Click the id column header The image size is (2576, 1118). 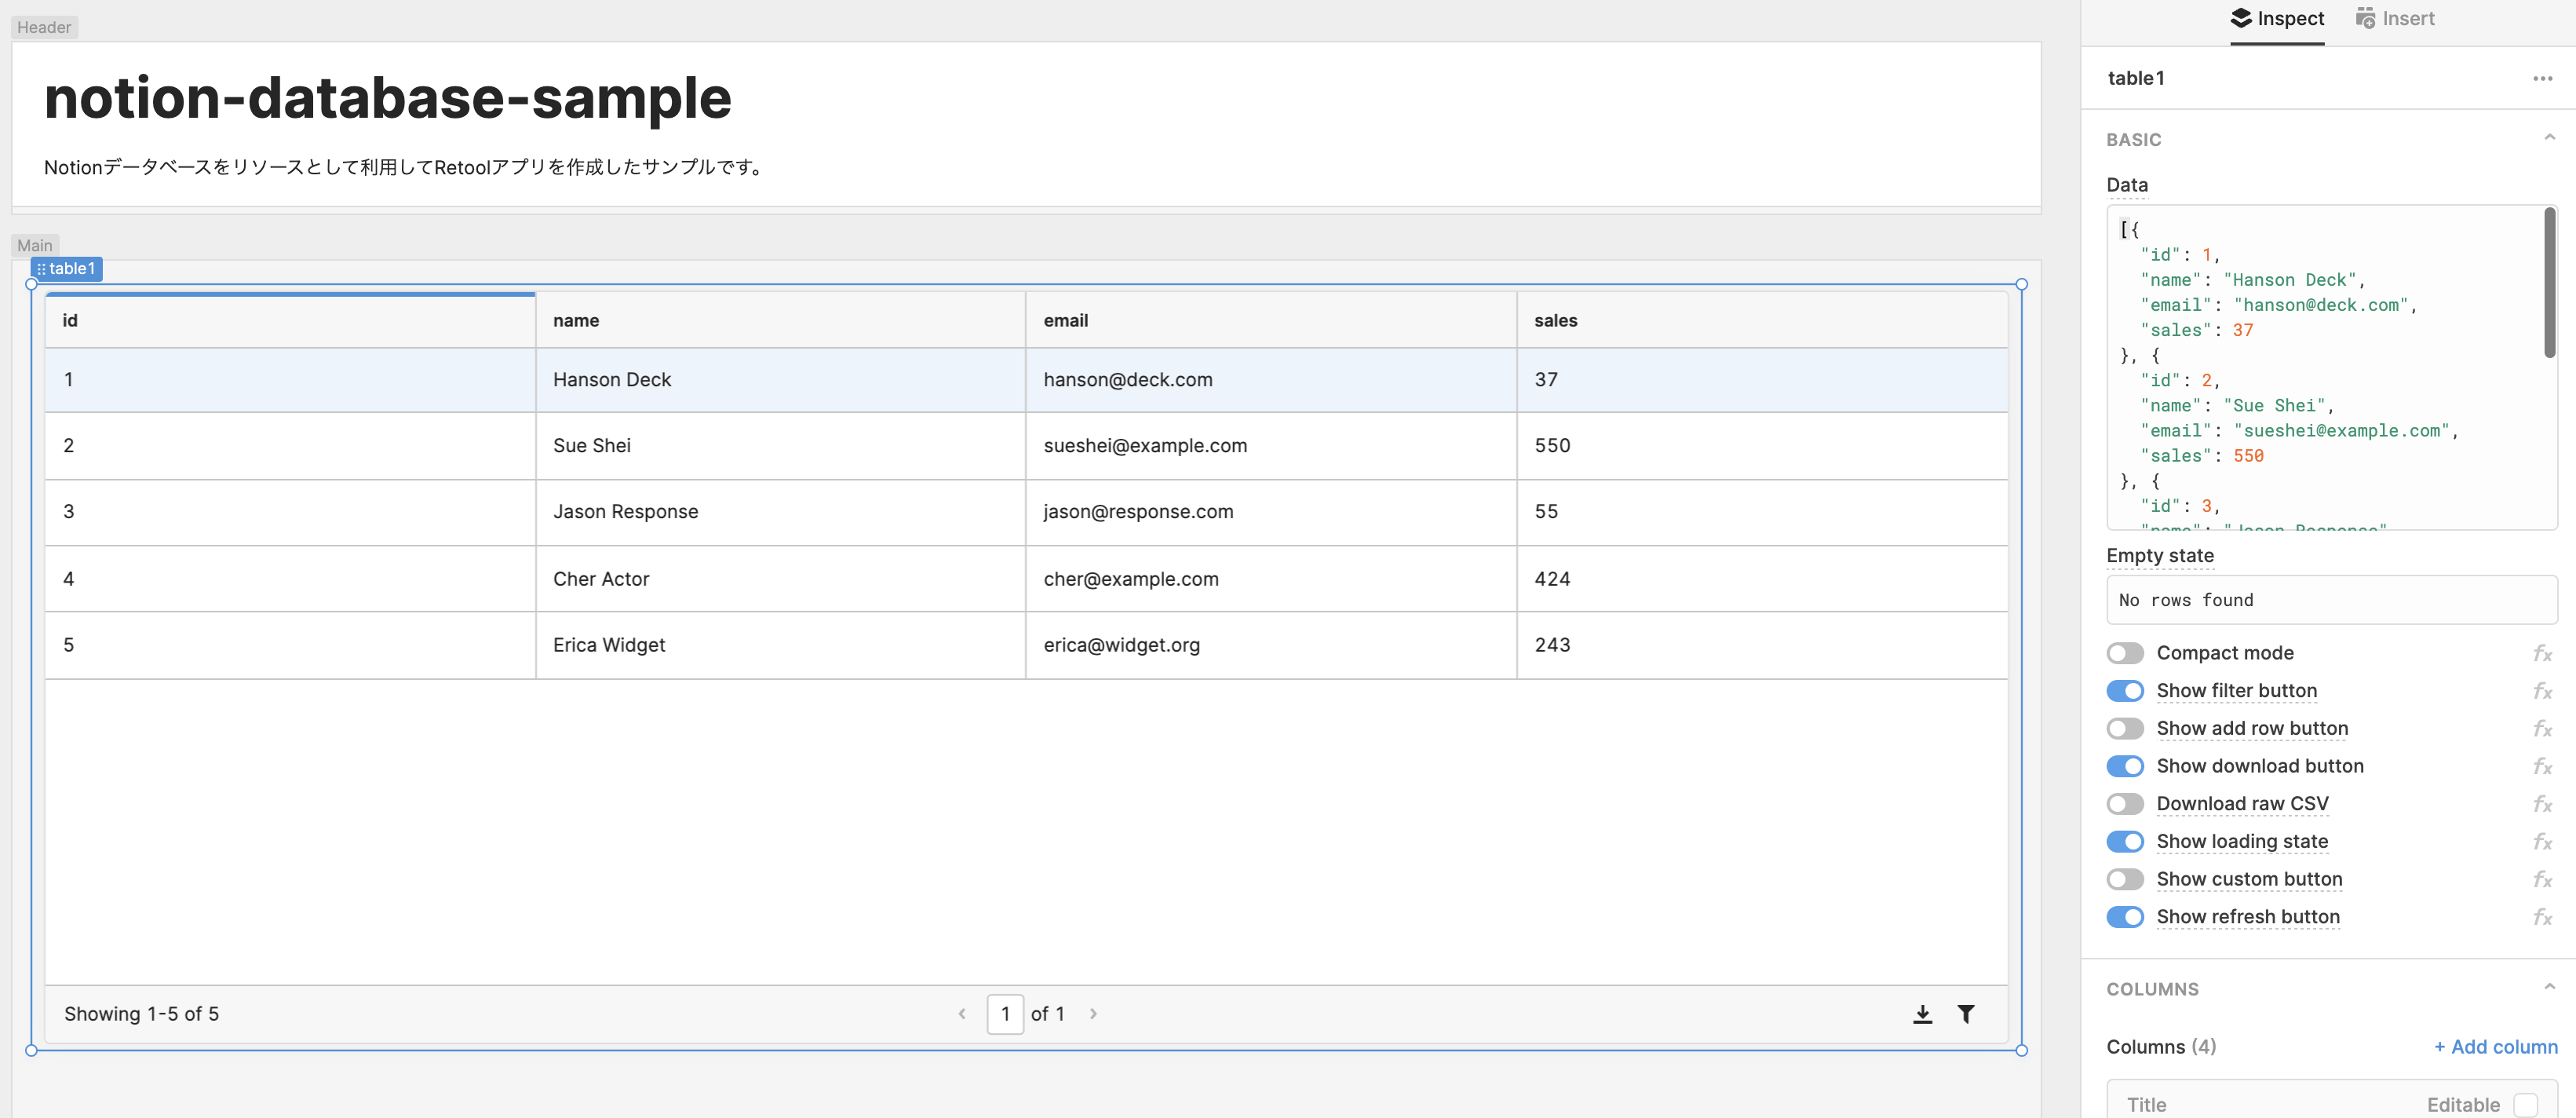290,321
